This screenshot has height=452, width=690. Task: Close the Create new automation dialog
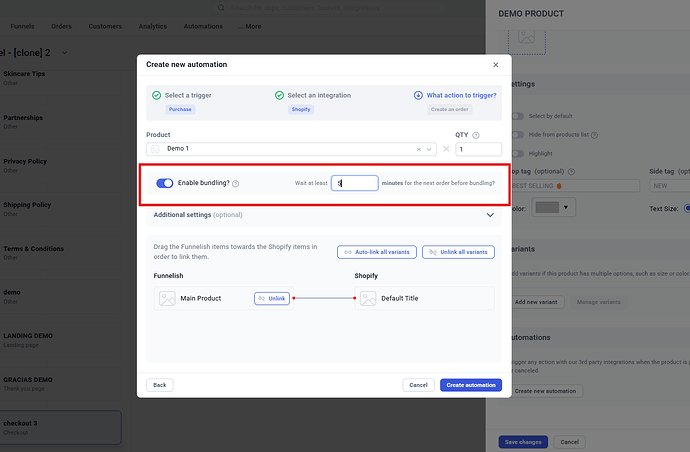495,65
